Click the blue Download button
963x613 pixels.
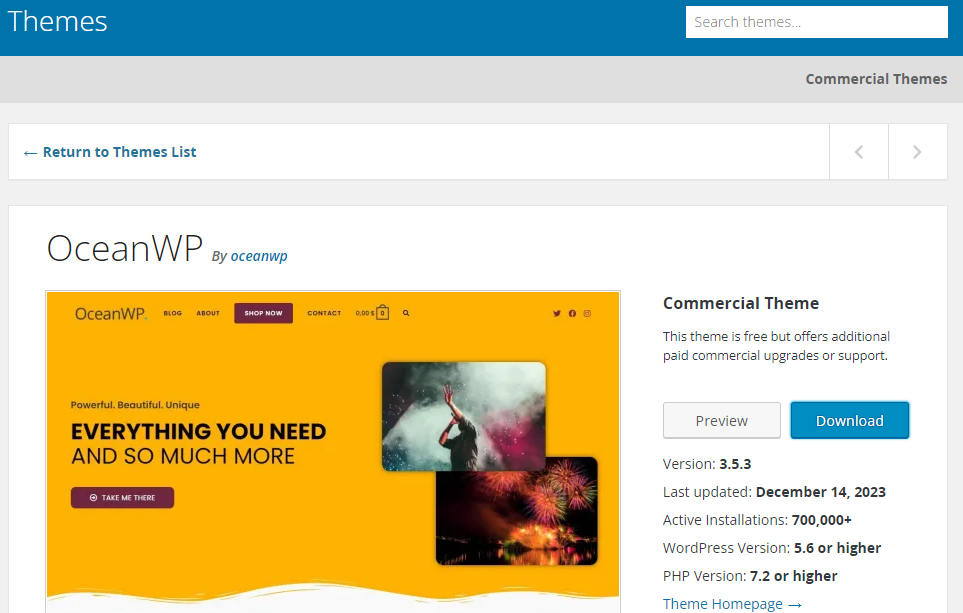[849, 421]
